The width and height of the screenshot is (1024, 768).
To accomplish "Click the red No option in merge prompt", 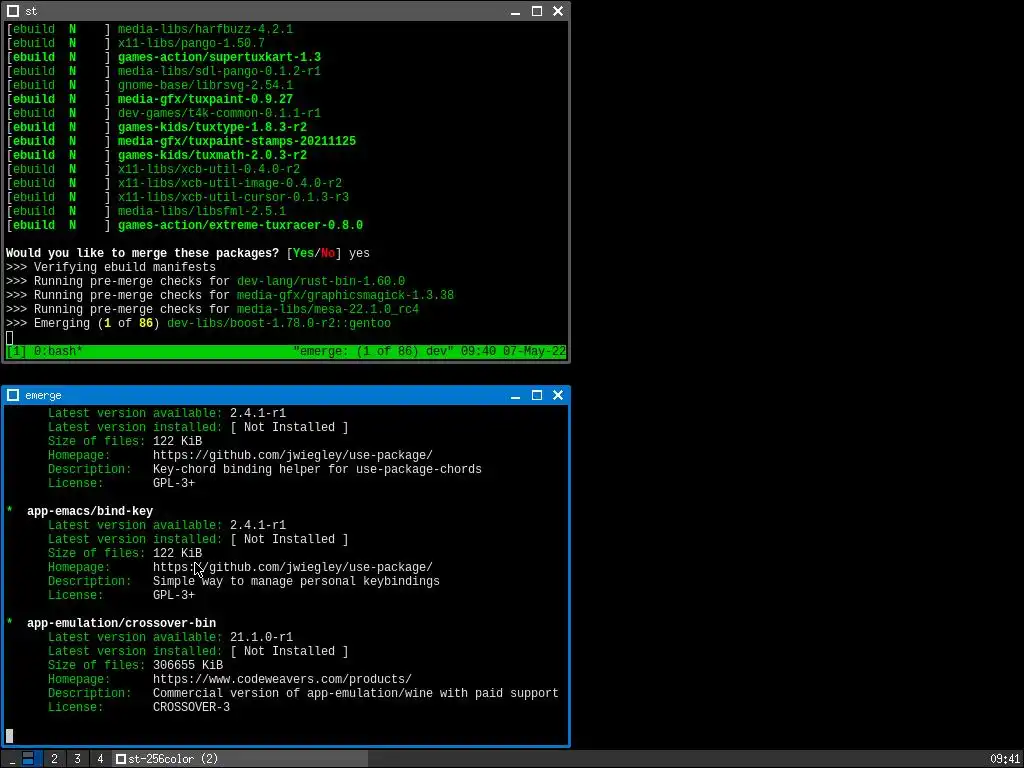I will tap(328, 253).
